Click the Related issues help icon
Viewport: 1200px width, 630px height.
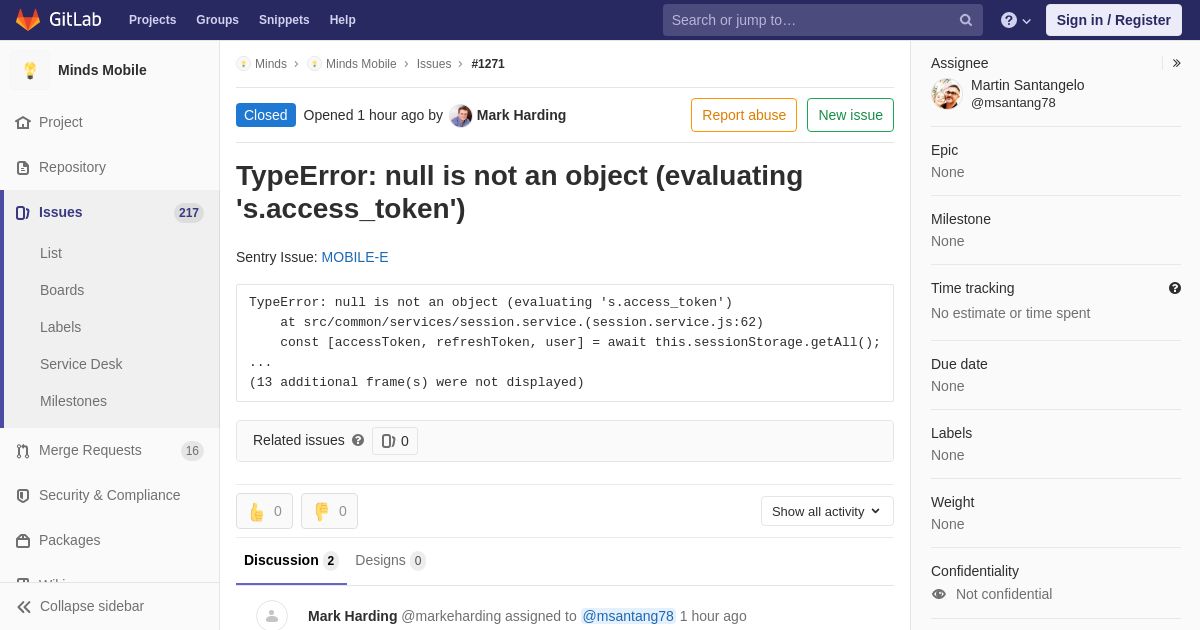click(358, 440)
